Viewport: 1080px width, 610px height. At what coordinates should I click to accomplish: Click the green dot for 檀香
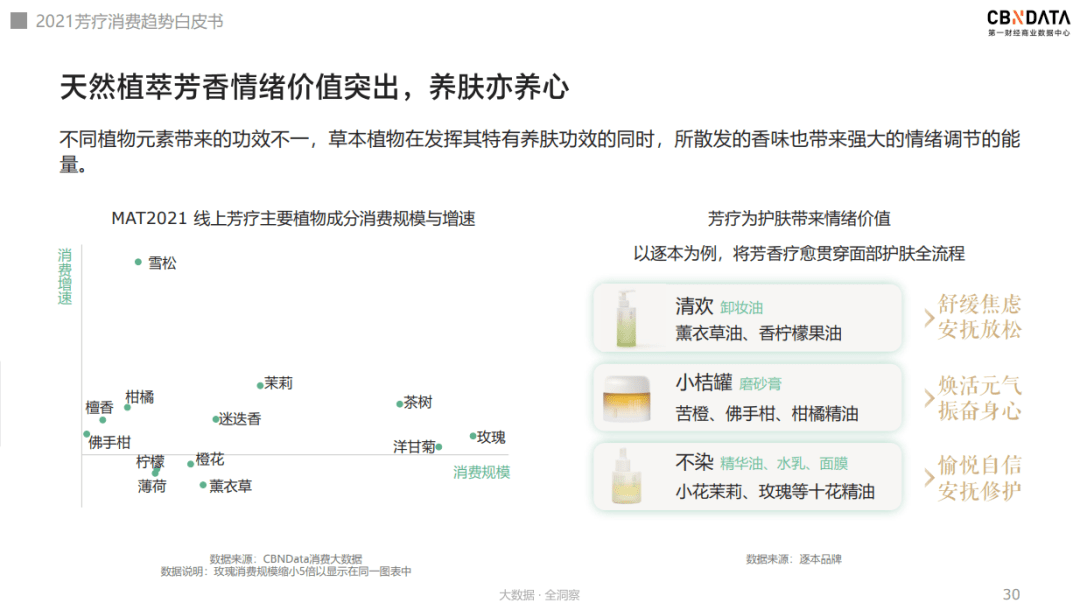point(103,420)
